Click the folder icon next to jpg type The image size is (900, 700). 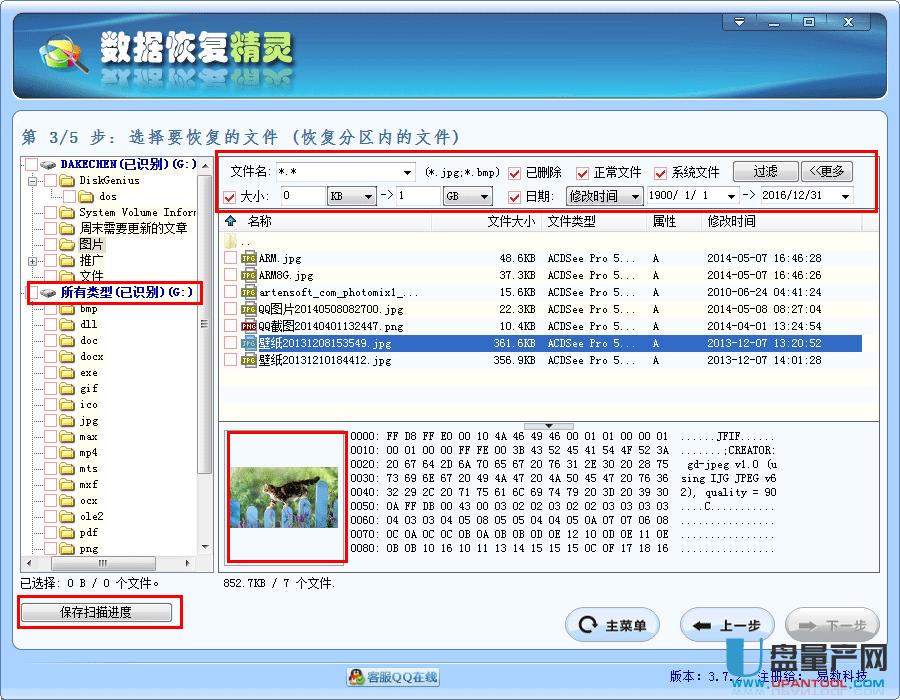point(66,421)
